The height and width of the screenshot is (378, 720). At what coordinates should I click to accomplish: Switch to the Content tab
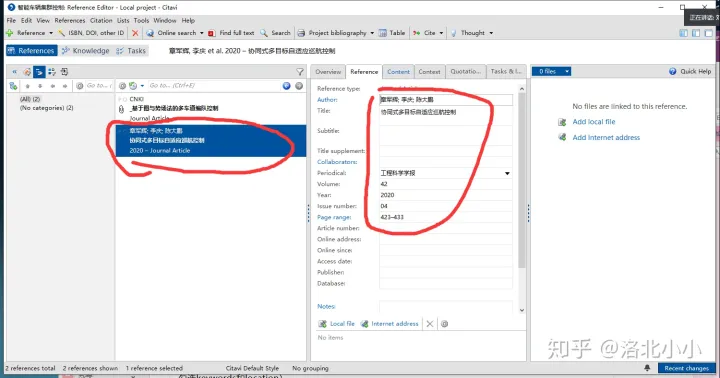[398, 72]
